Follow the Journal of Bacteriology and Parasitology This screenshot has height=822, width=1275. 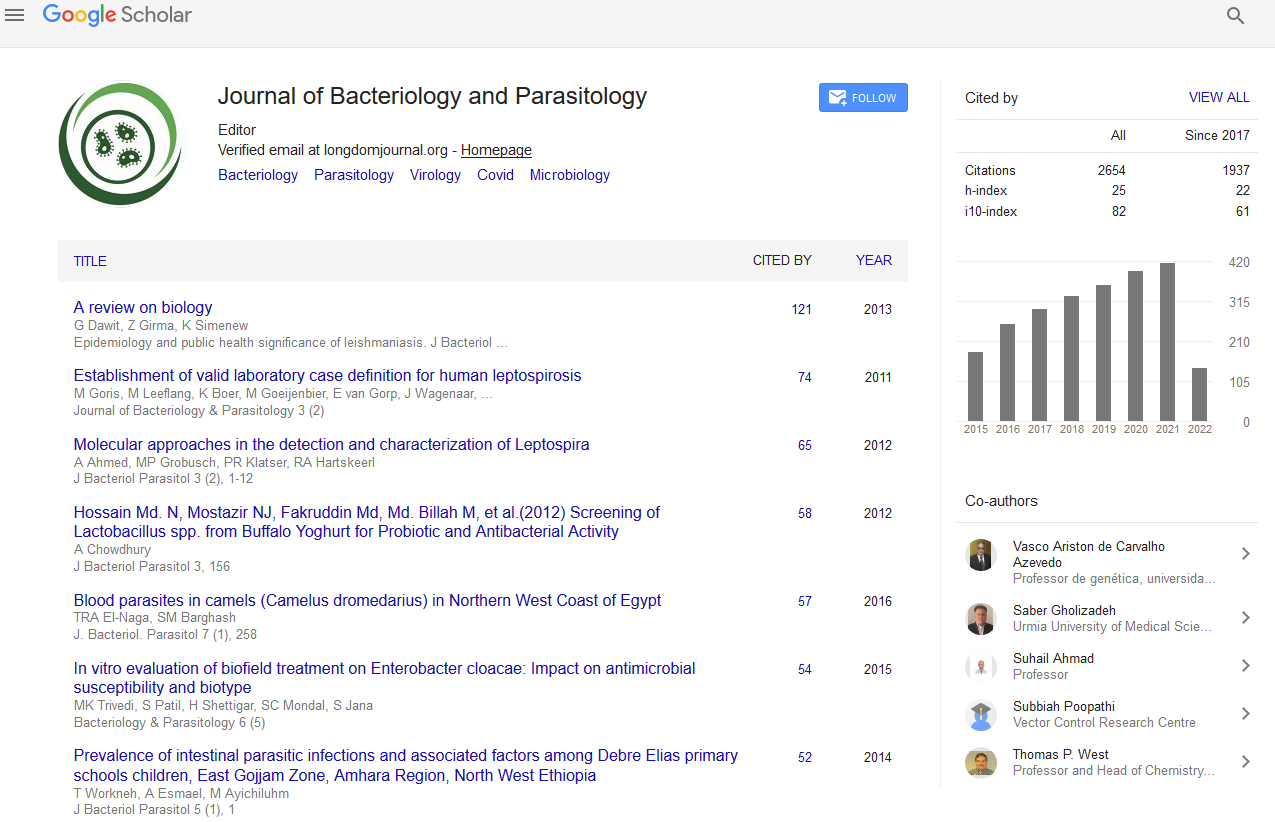click(x=863, y=98)
